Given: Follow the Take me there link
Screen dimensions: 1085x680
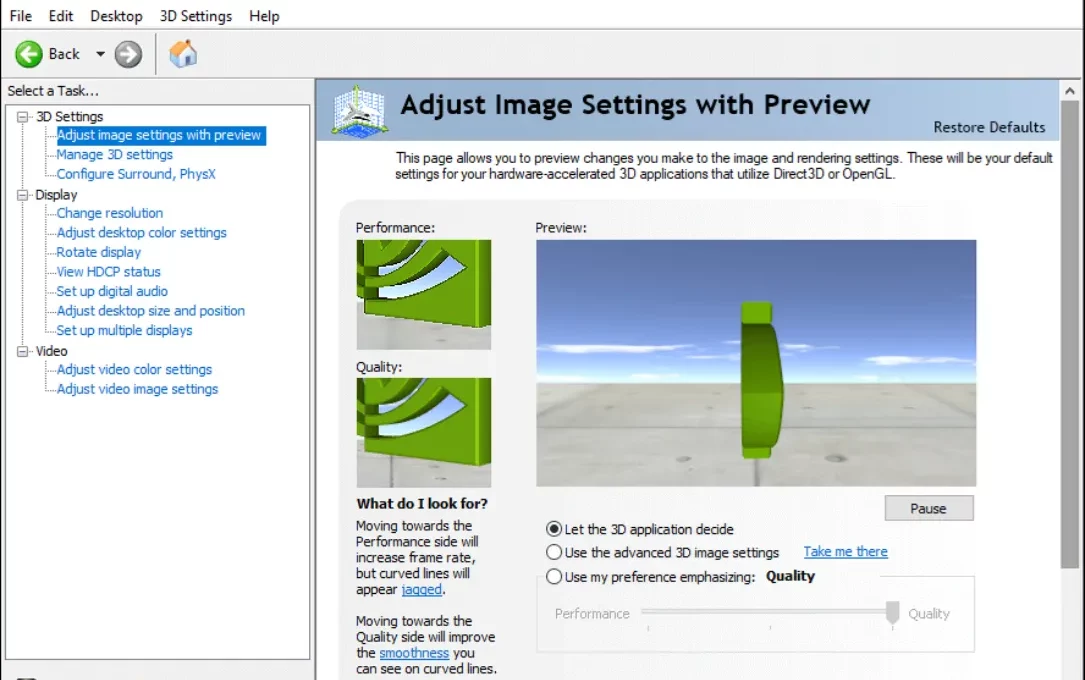Looking at the screenshot, I should [x=846, y=551].
